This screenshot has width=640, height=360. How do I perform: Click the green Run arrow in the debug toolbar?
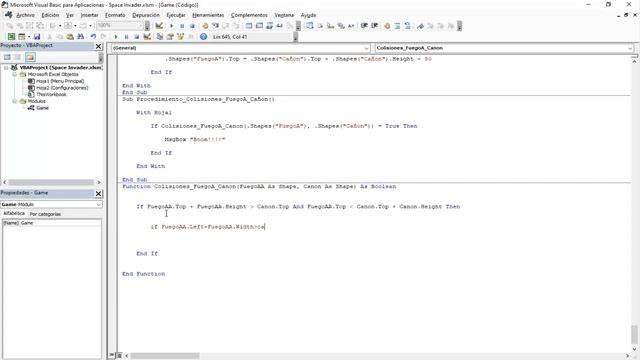pos(171,26)
